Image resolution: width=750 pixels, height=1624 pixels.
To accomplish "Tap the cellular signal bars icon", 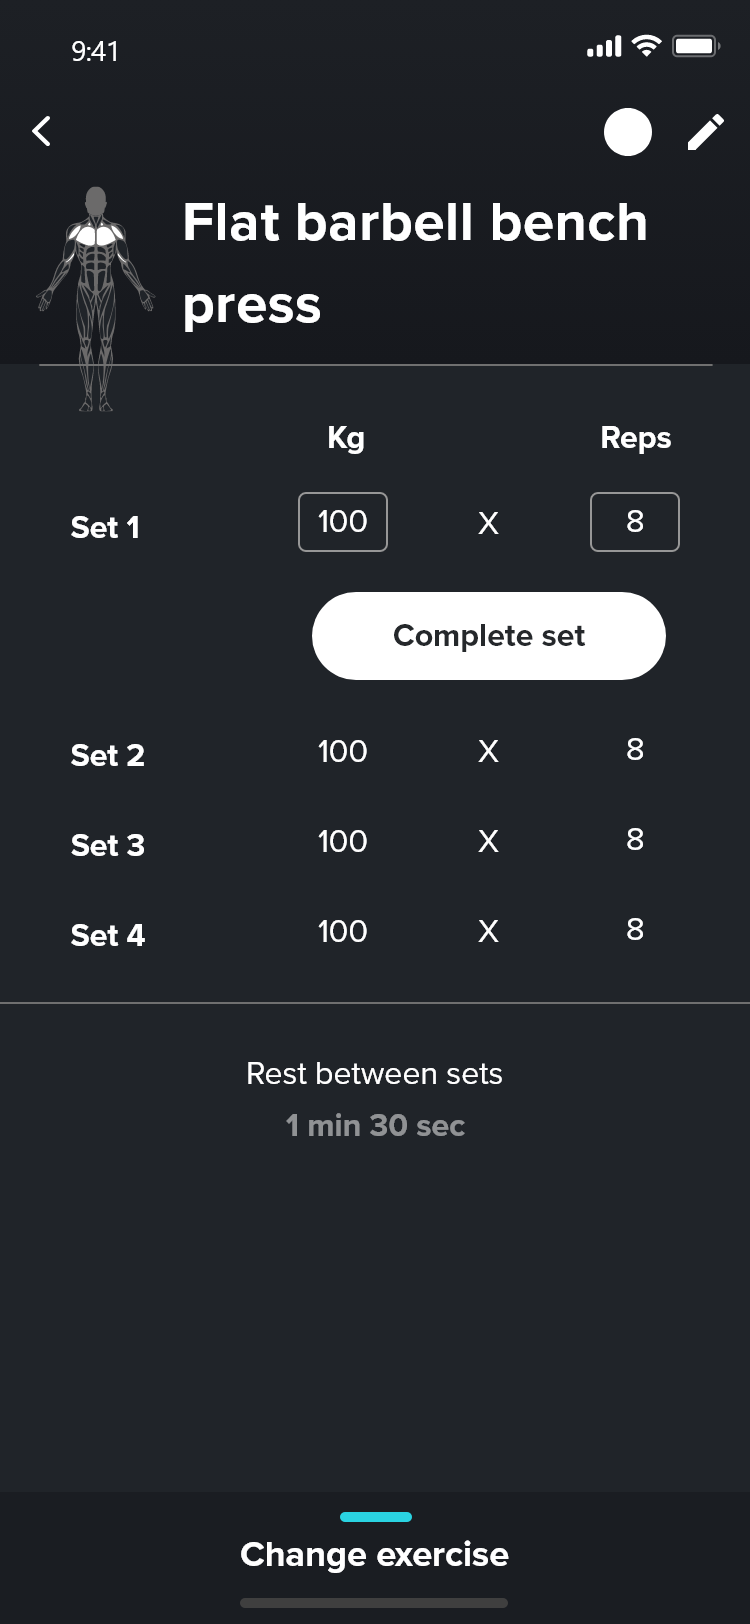I will pos(604,47).
